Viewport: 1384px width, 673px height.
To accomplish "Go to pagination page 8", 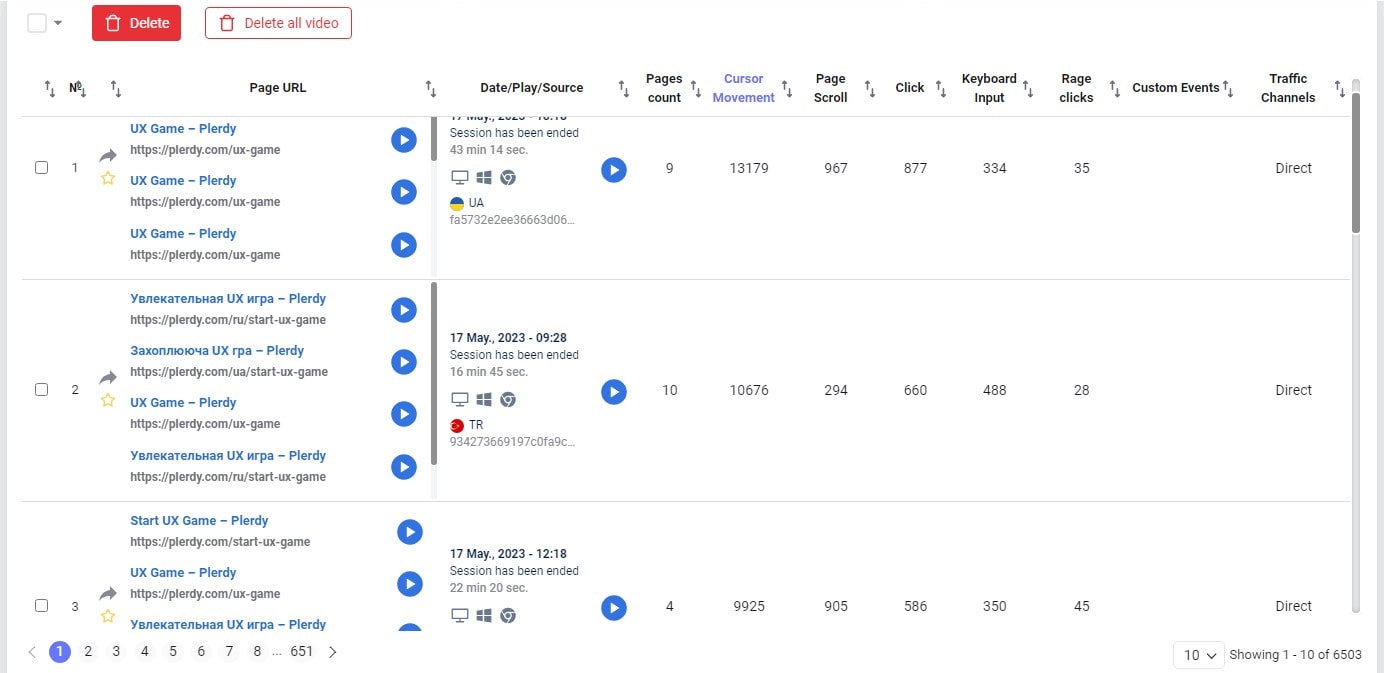I will [257, 652].
